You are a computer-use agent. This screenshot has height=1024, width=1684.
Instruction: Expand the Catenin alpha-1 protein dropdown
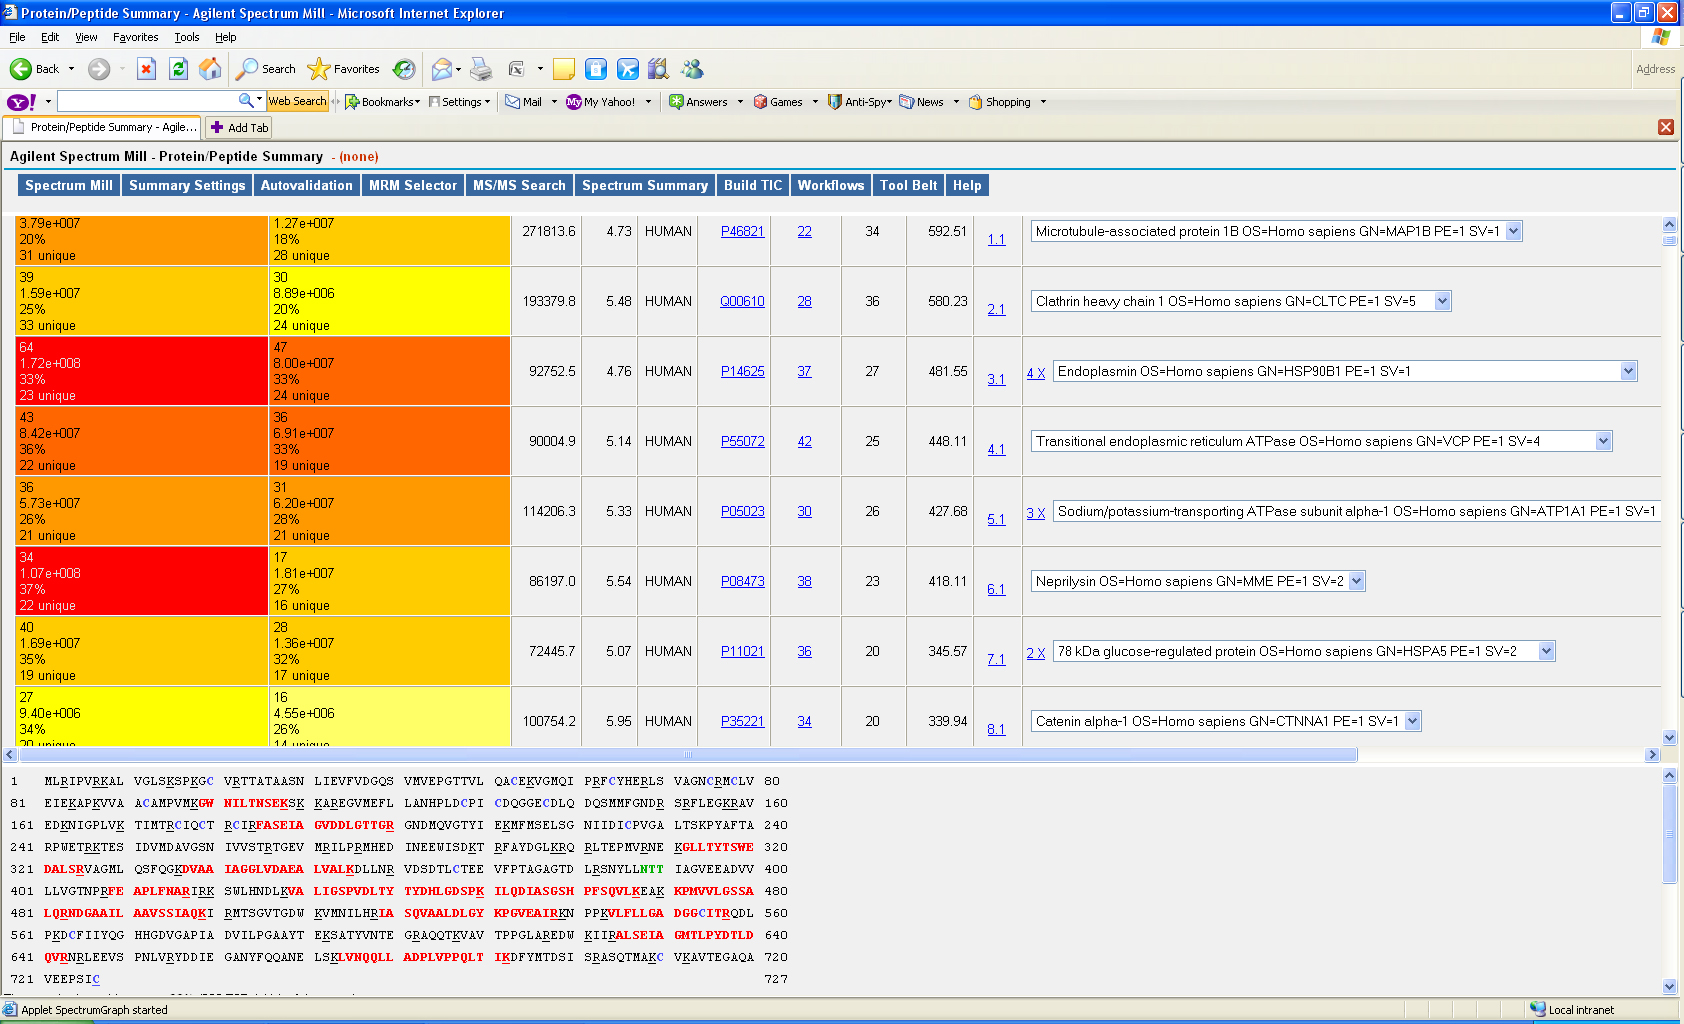(x=1412, y=721)
